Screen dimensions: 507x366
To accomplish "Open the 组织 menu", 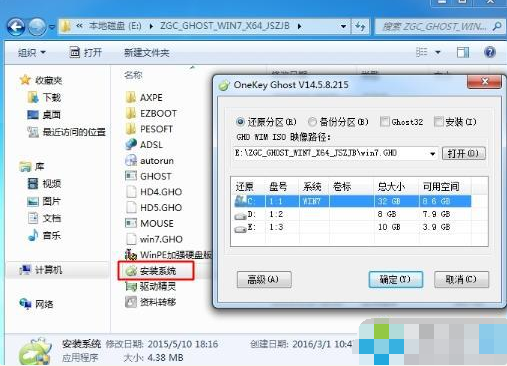I will pyautogui.click(x=32, y=52).
